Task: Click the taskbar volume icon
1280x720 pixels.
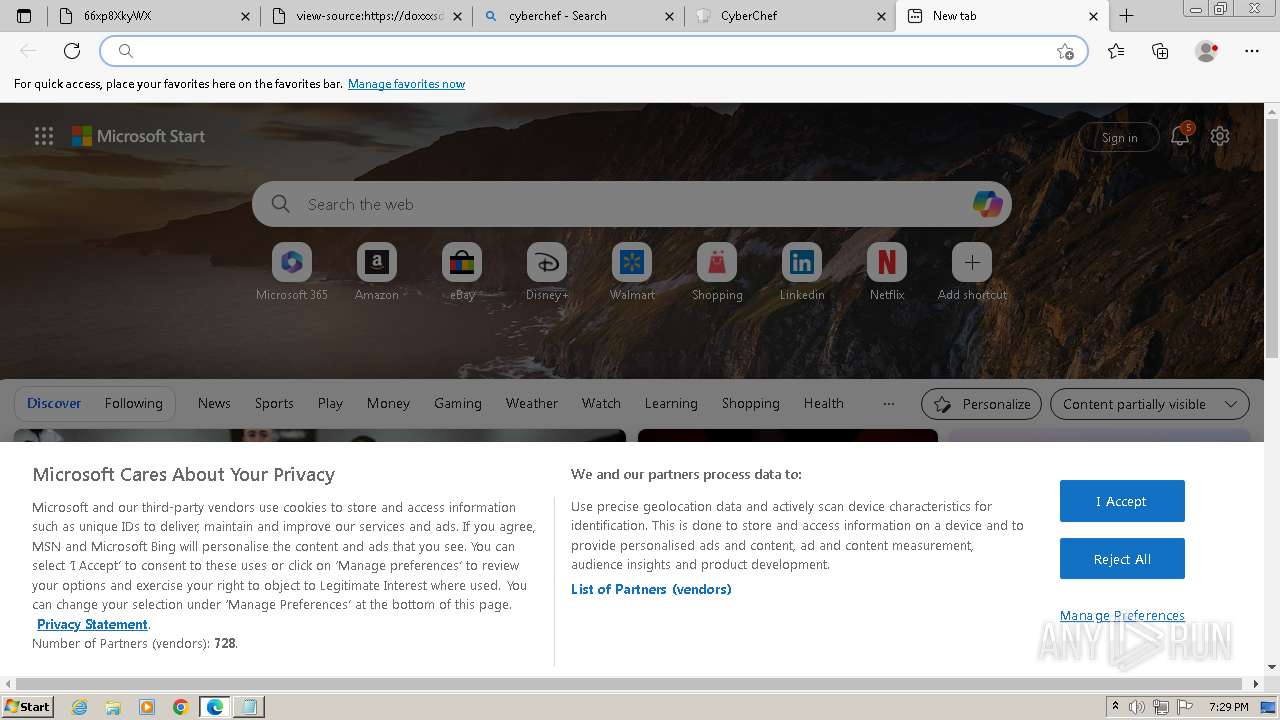Action: point(1137,707)
